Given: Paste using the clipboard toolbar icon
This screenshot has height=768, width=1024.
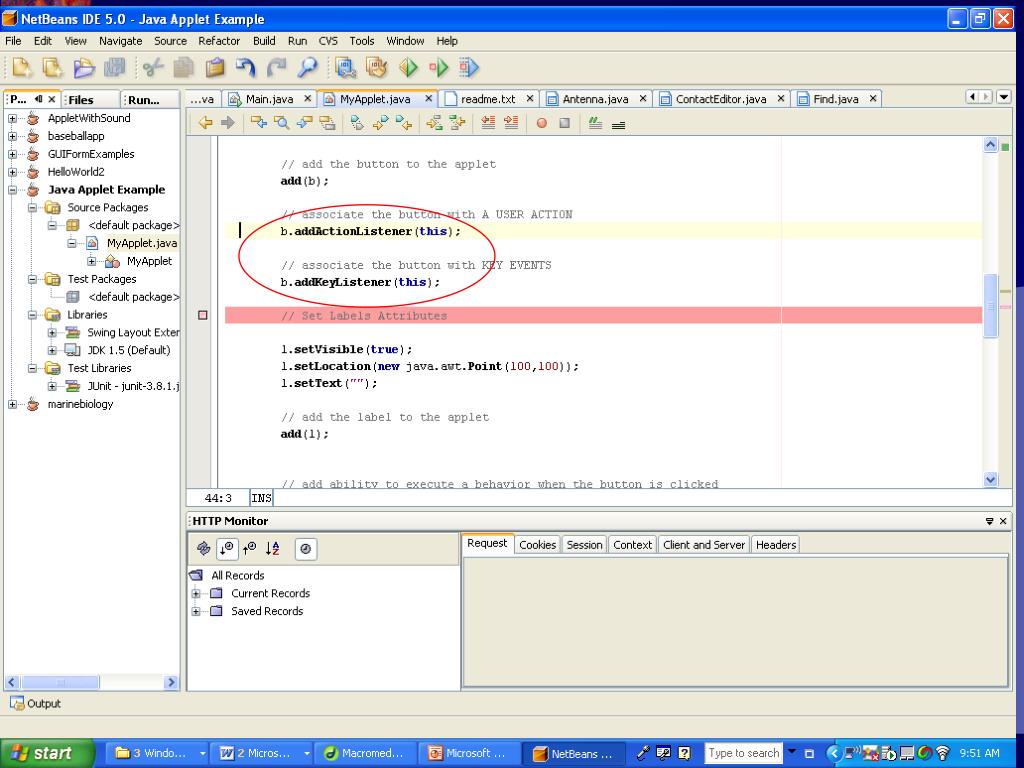Looking at the screenshot, I should [215, 67].
